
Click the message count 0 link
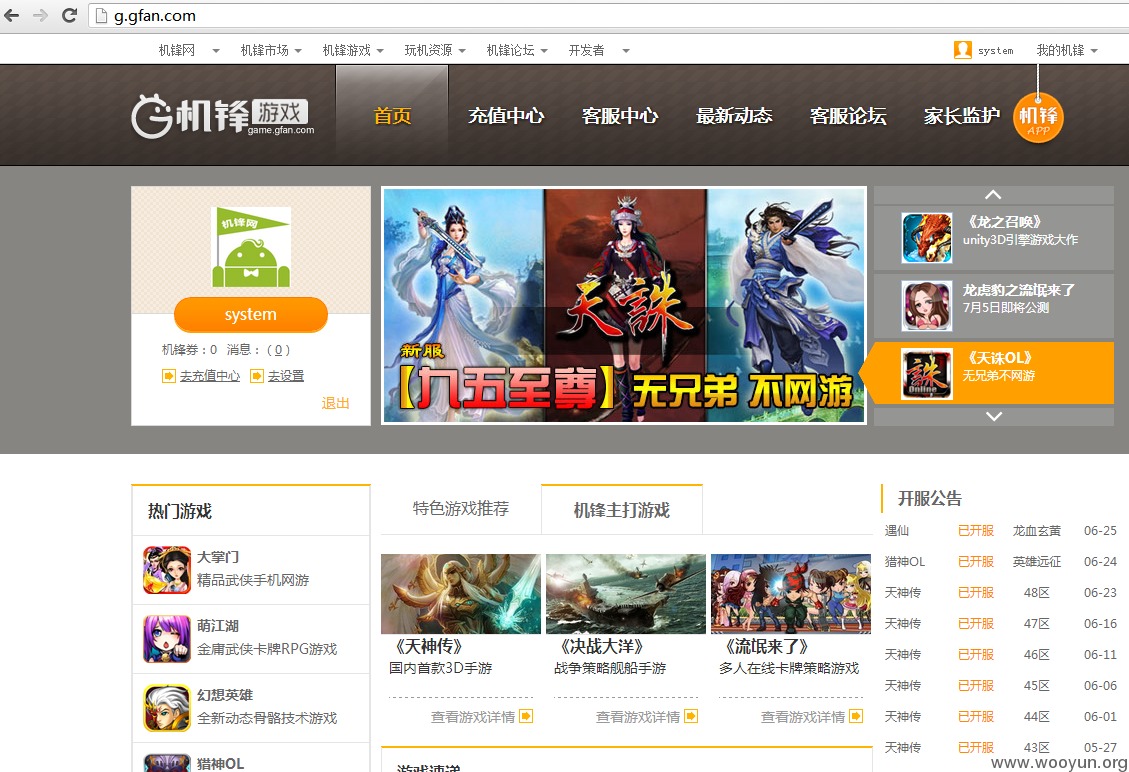[x=278, y=350]
